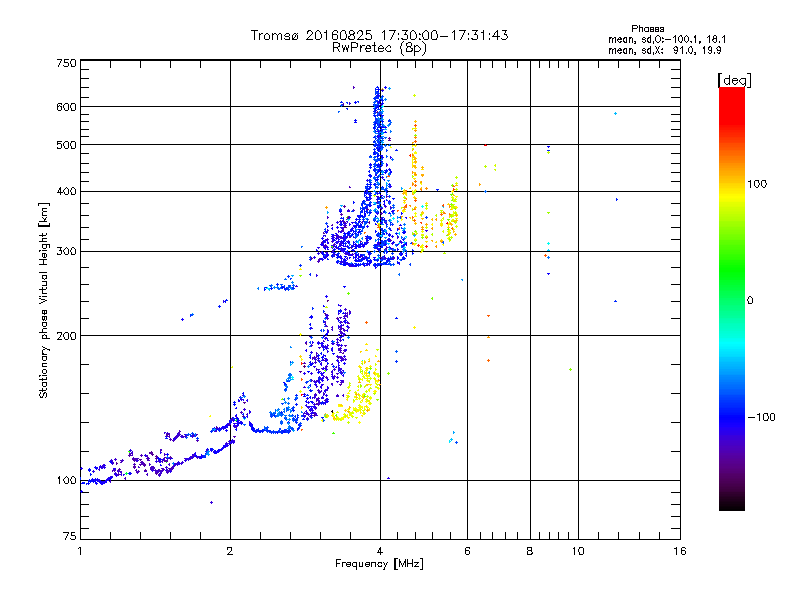
Task: Click the 'Frequency [MHz]' x-axis title
Action: pos(379,564)
